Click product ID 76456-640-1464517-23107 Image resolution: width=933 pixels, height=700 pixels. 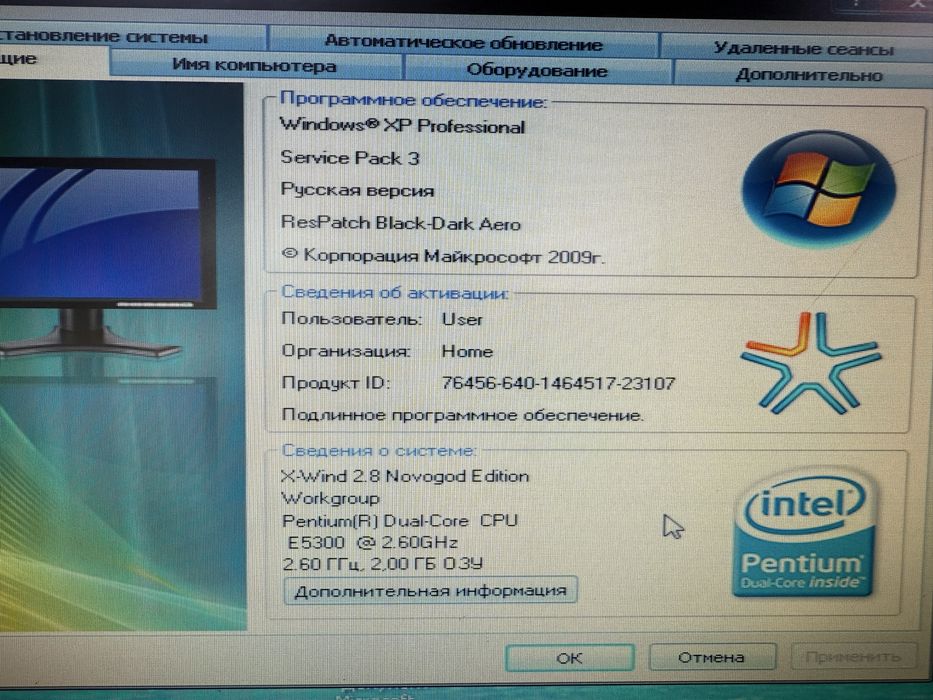click(558, 383)
